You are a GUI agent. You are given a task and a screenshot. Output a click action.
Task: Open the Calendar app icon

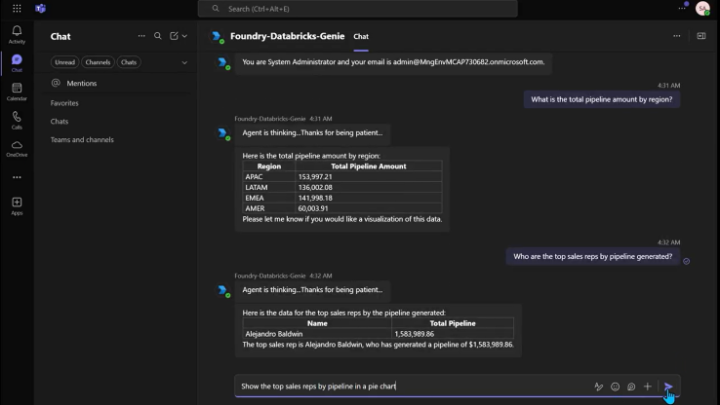tap(17, 91)
